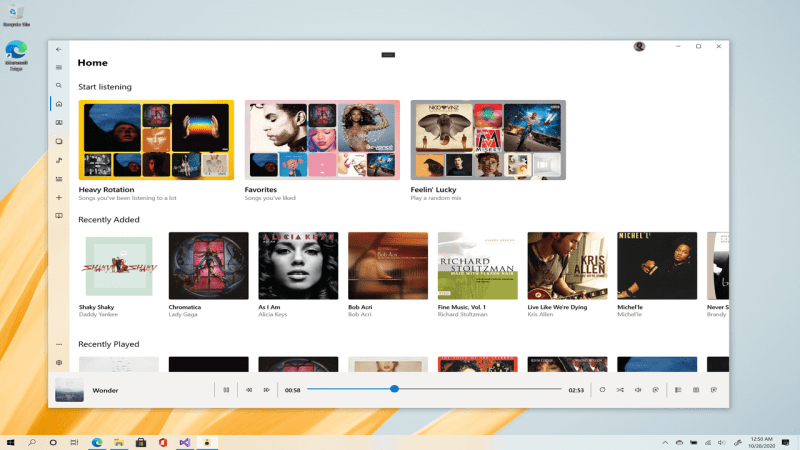This screenshot has height=450, width=800.
Task: Open the Recycle Bin on the desktop
Action: coord(16,15)
